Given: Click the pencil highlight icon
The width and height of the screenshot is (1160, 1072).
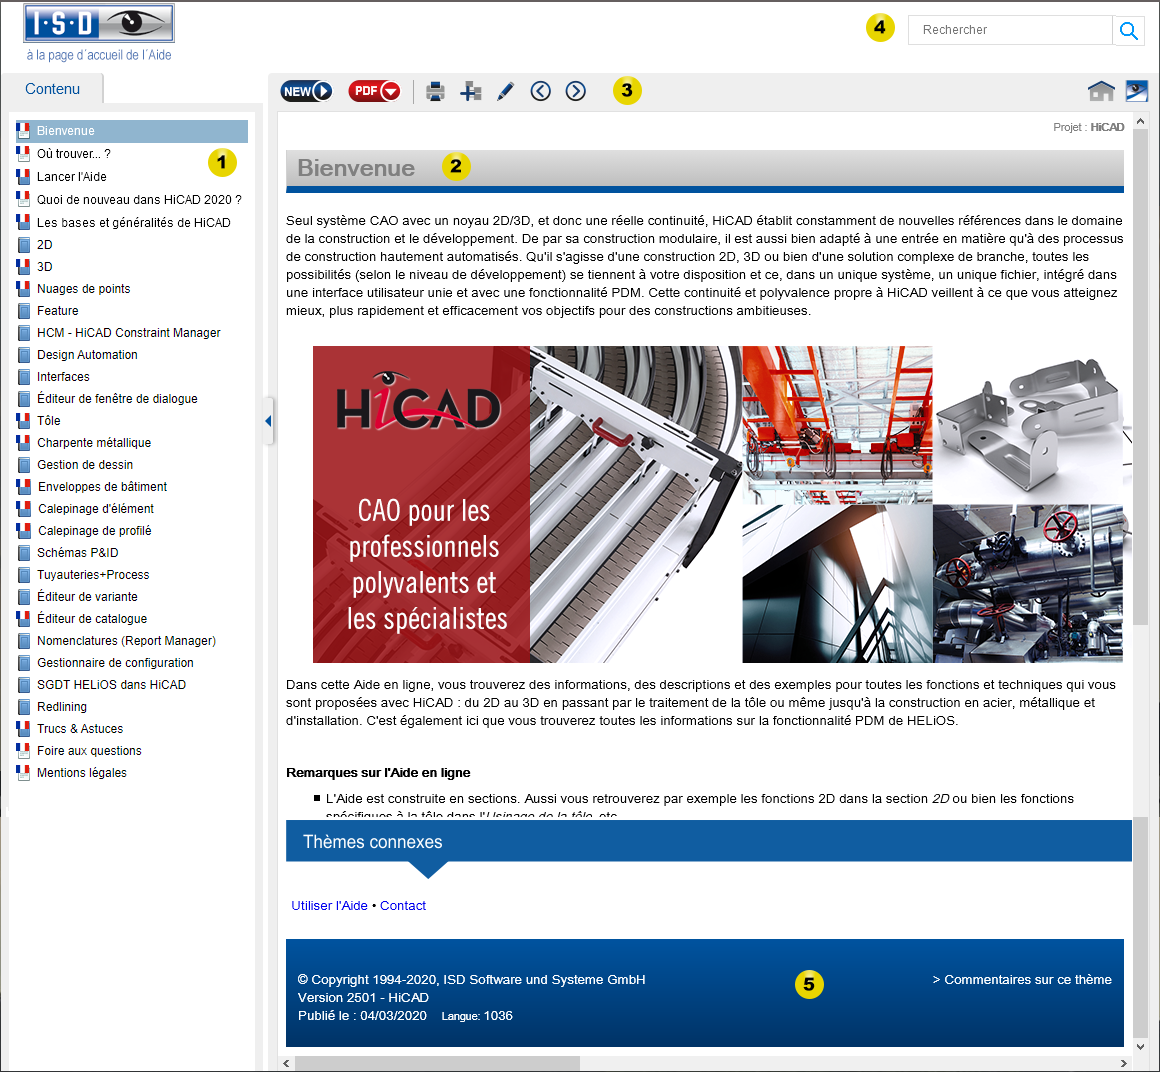Looking at the screenshot, I should click(505, 92).
